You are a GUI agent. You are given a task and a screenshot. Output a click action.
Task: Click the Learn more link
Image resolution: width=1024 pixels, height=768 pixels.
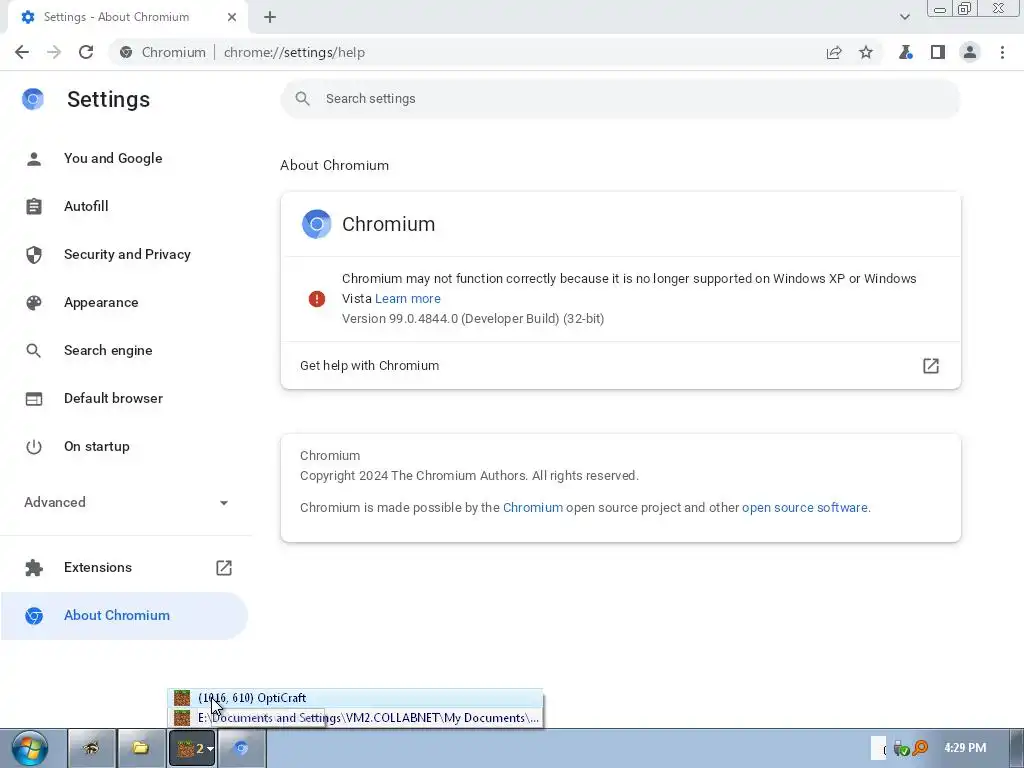tap(408, 298)
